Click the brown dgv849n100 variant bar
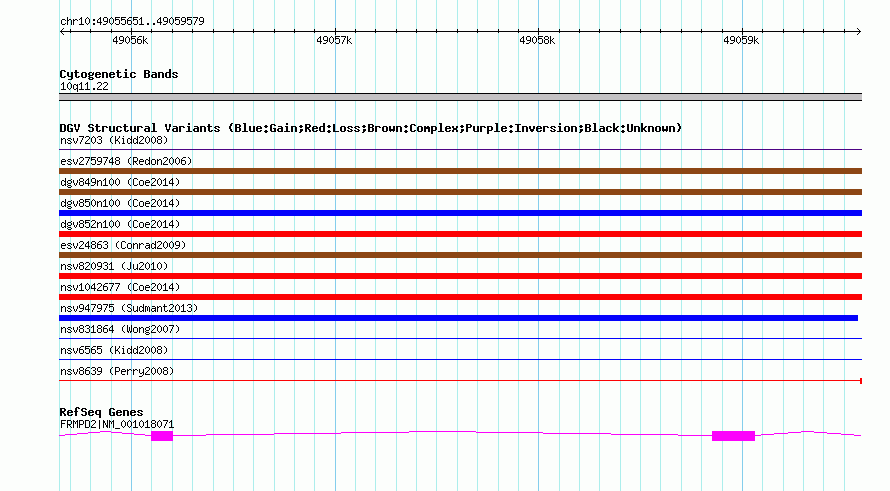This screenshot has height=491, width=890. tap(460, 192)
